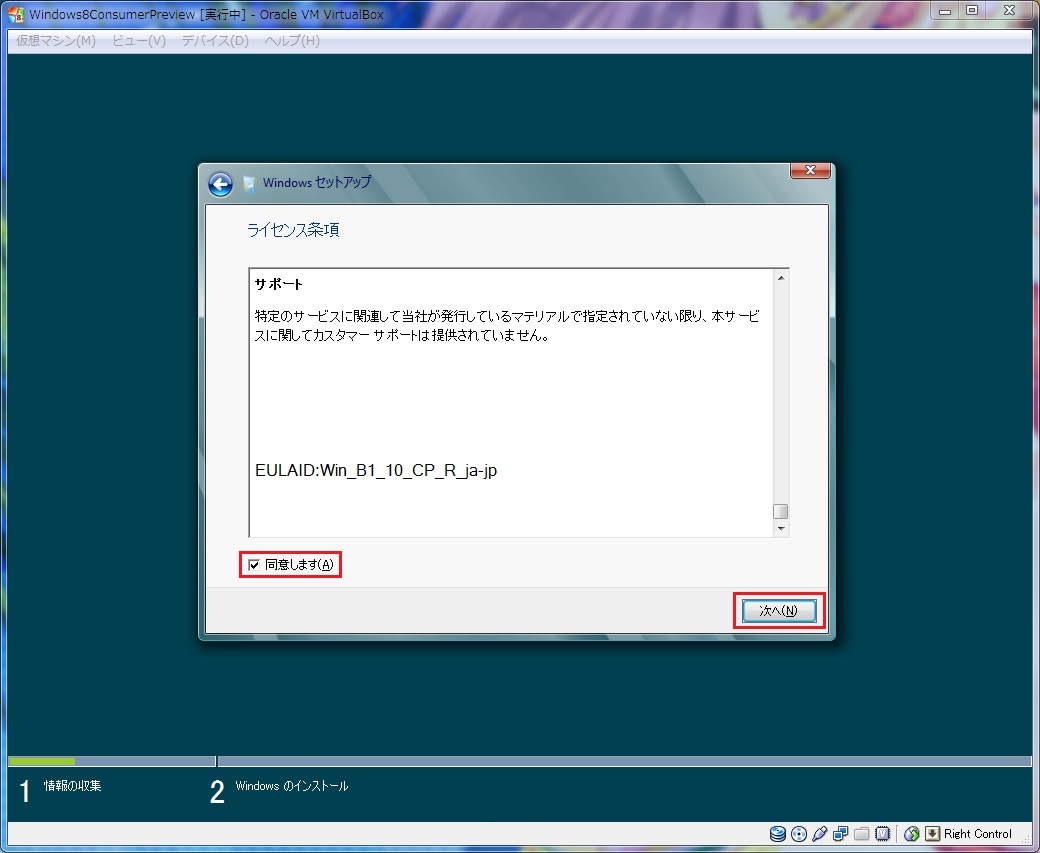
Task: Open the ビュー(V) menu
Action: 139,41
